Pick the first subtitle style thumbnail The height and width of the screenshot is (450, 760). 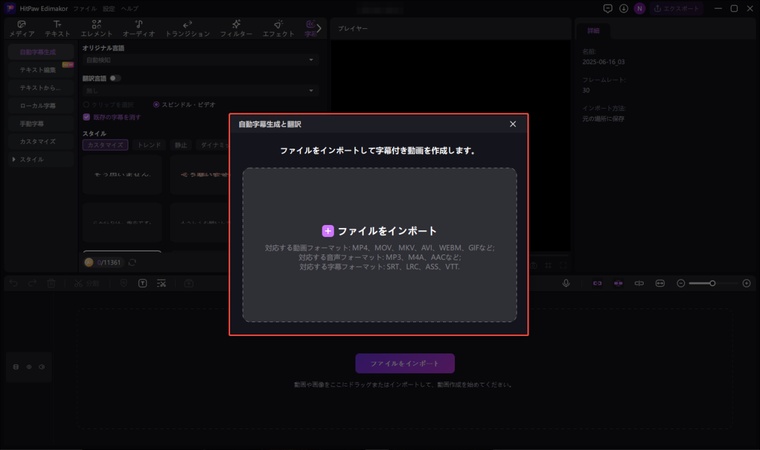point(122,175)
